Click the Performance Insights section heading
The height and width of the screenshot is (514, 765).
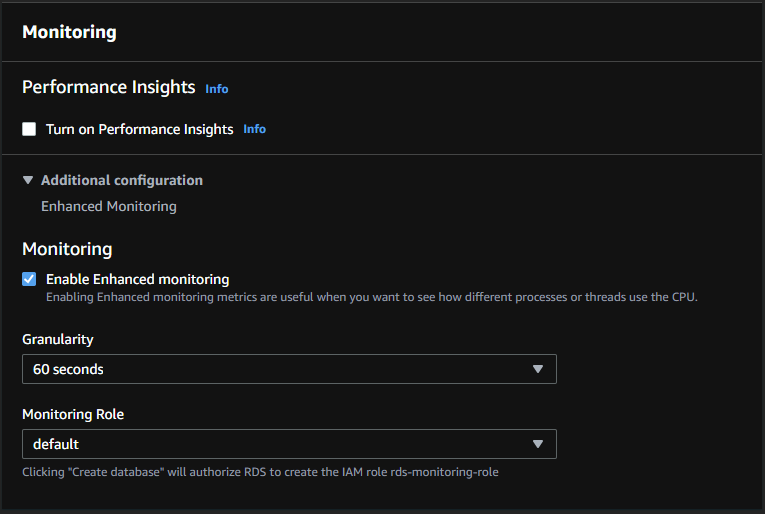(x=108, y=87)
